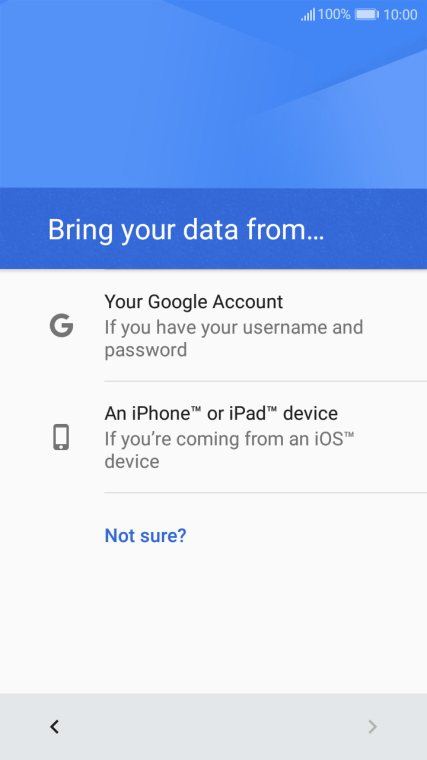This screenshot has width=427, height=760.
Task: Tap the grey bottom navigation bar
Action: 213,727
